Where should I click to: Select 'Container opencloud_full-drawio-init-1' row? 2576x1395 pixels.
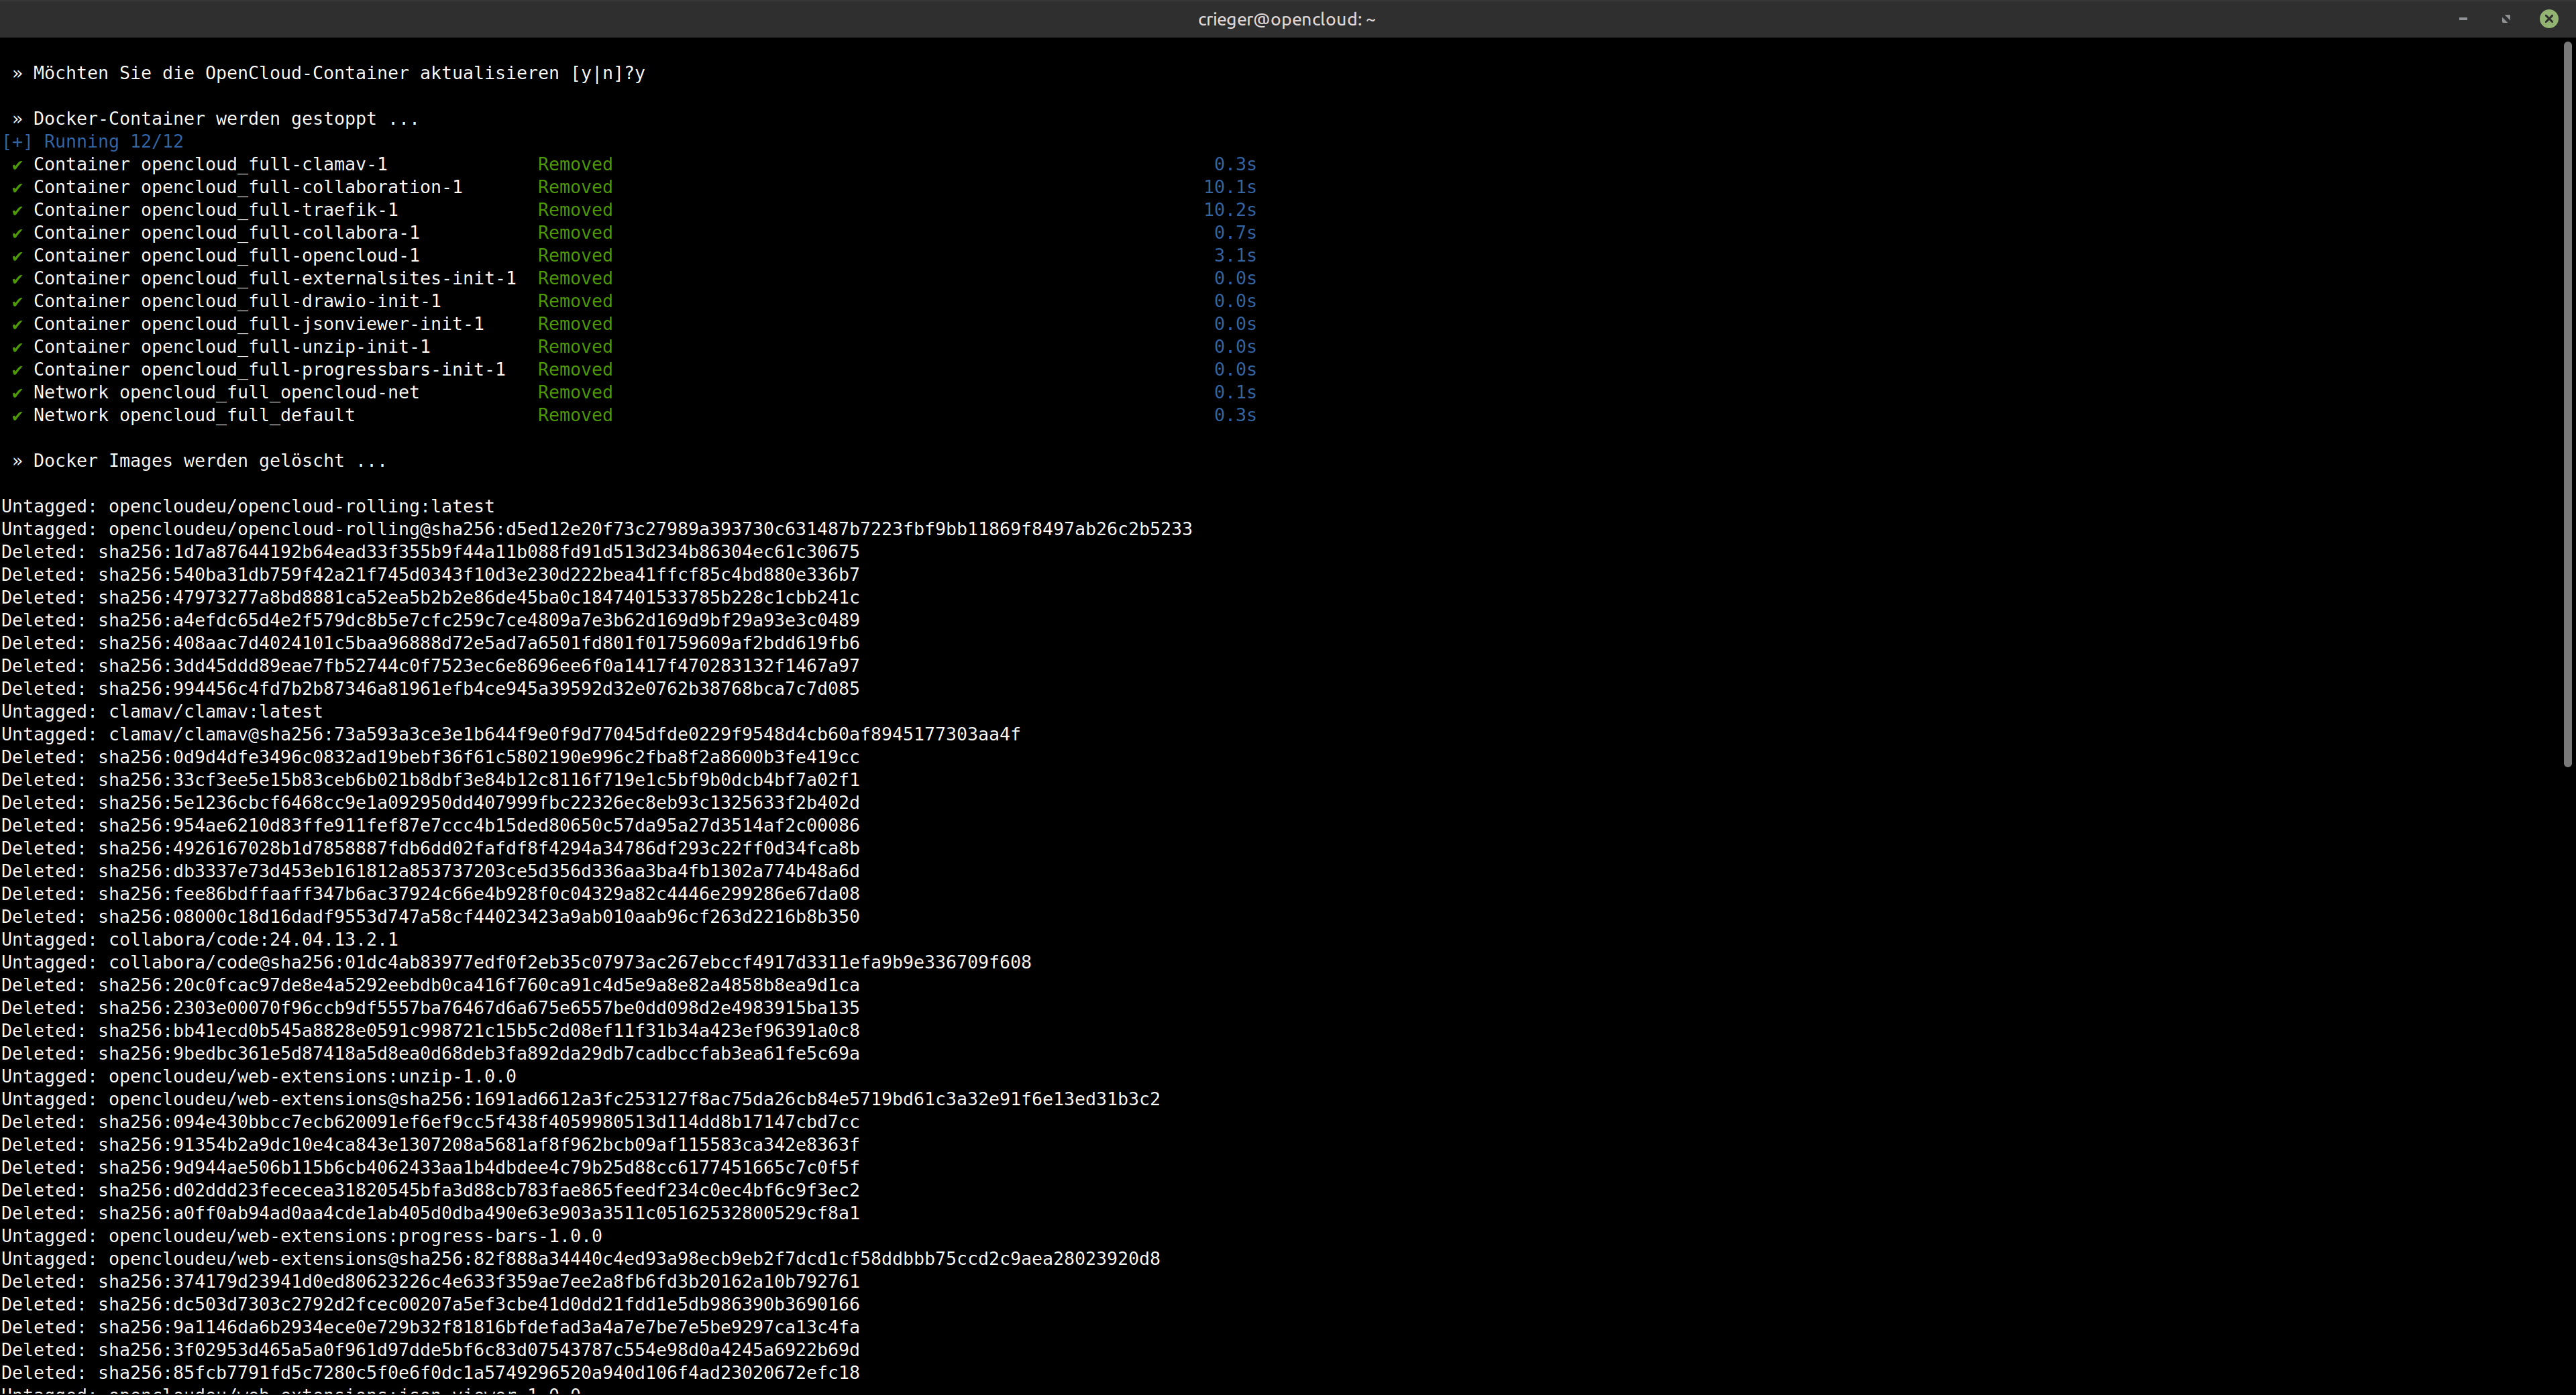pos(634,301)
